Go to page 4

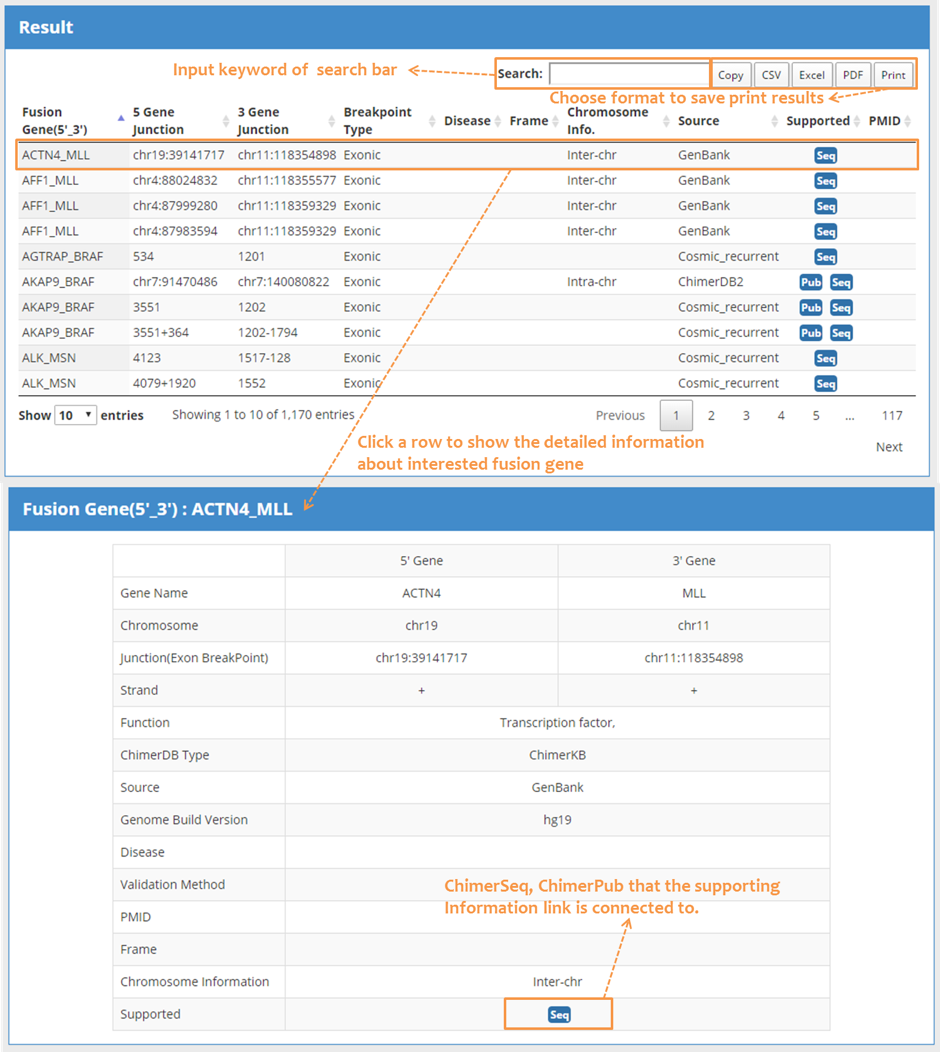coord(781,415)
